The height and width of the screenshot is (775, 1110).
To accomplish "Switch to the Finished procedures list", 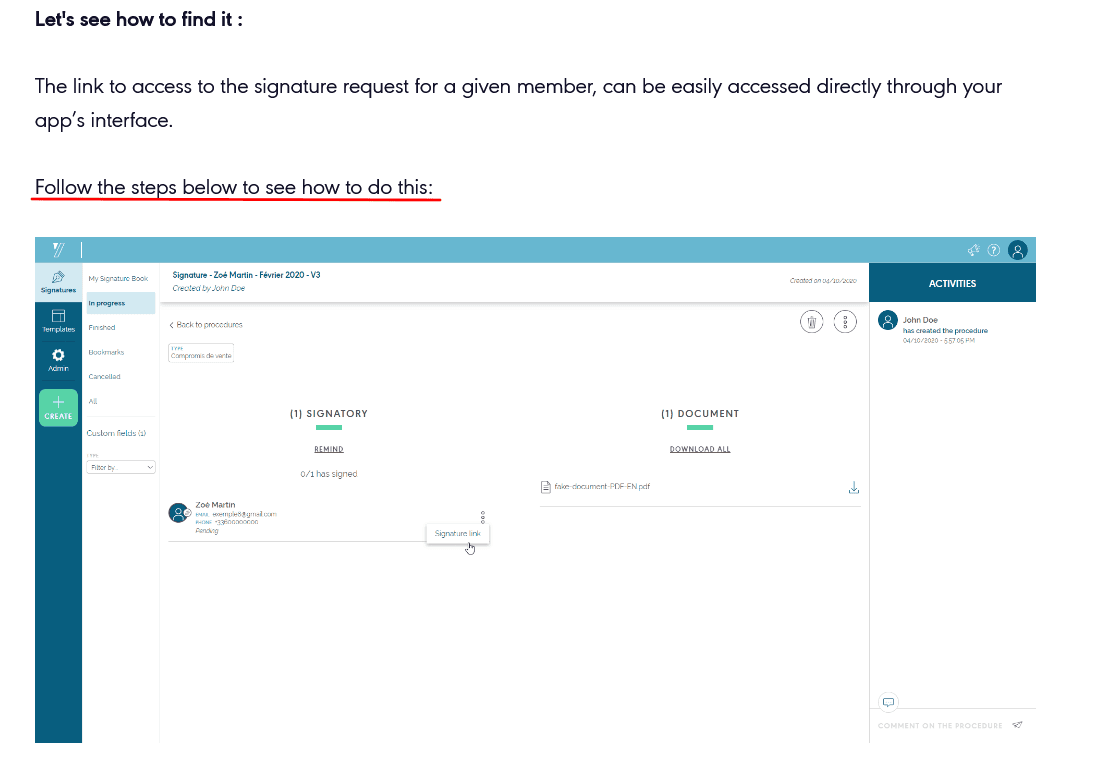I will click(102, 328).
